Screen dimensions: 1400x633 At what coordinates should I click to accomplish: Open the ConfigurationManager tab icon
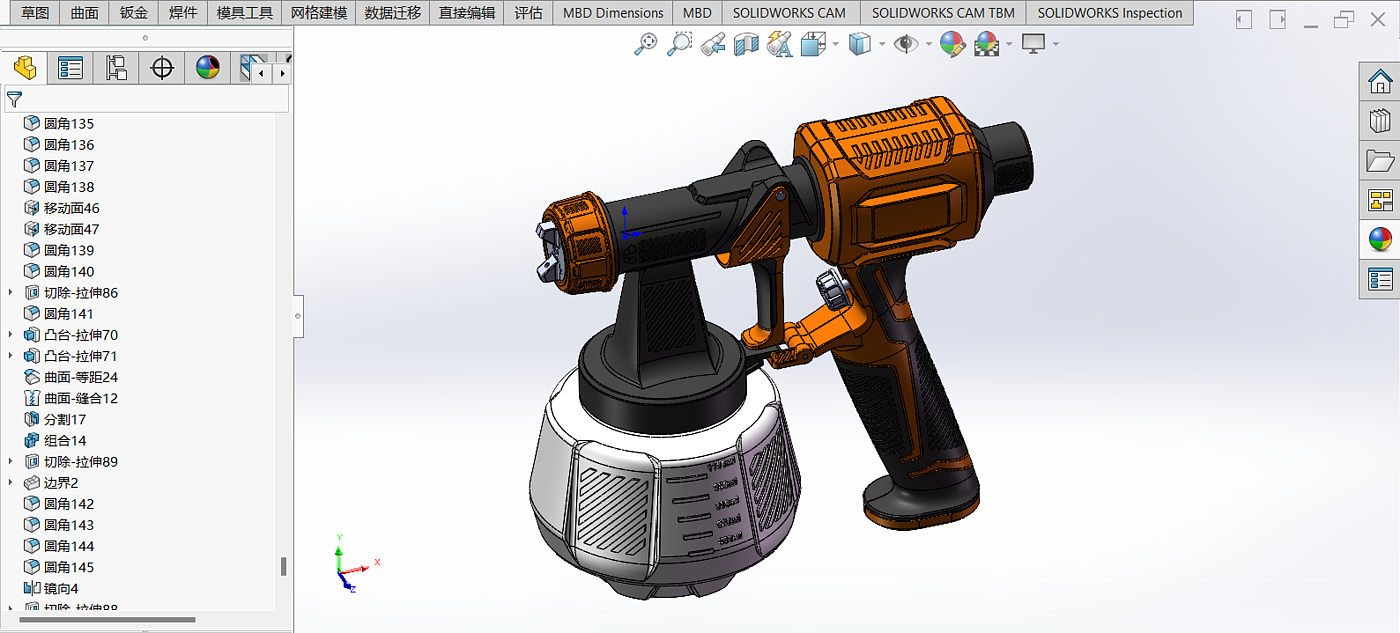pos(116,68)
